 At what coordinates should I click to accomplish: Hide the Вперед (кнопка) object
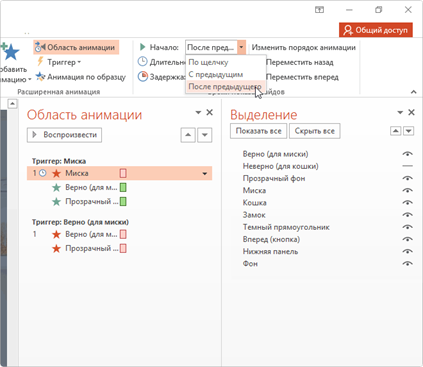[407, 239]
